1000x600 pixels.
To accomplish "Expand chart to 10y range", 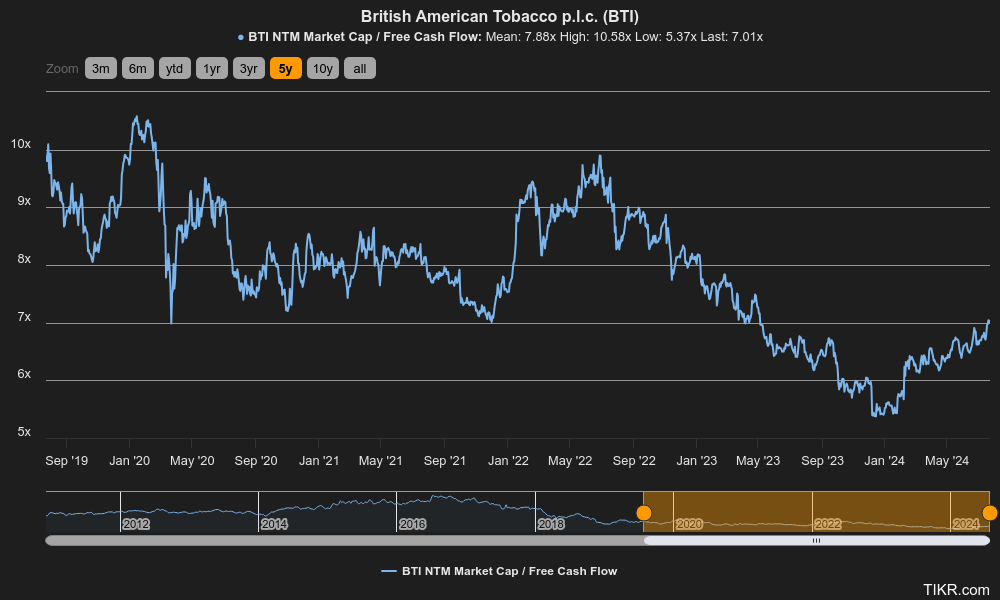I will [323, 68].
